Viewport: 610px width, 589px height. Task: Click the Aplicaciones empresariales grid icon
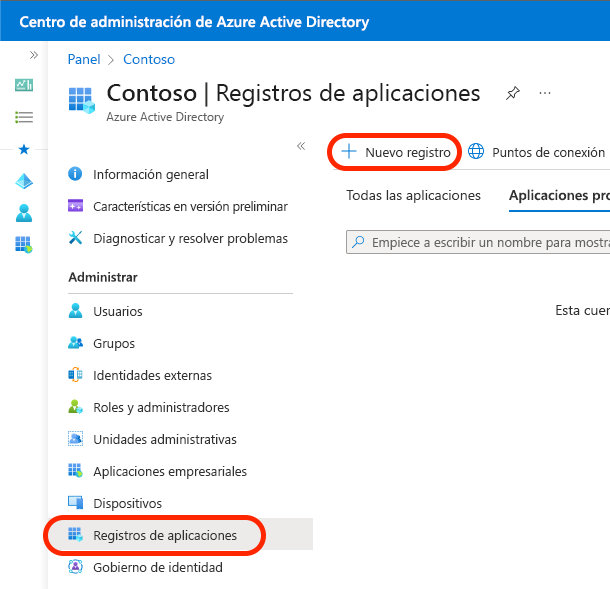pyautogui.click(x=75, y=470)
